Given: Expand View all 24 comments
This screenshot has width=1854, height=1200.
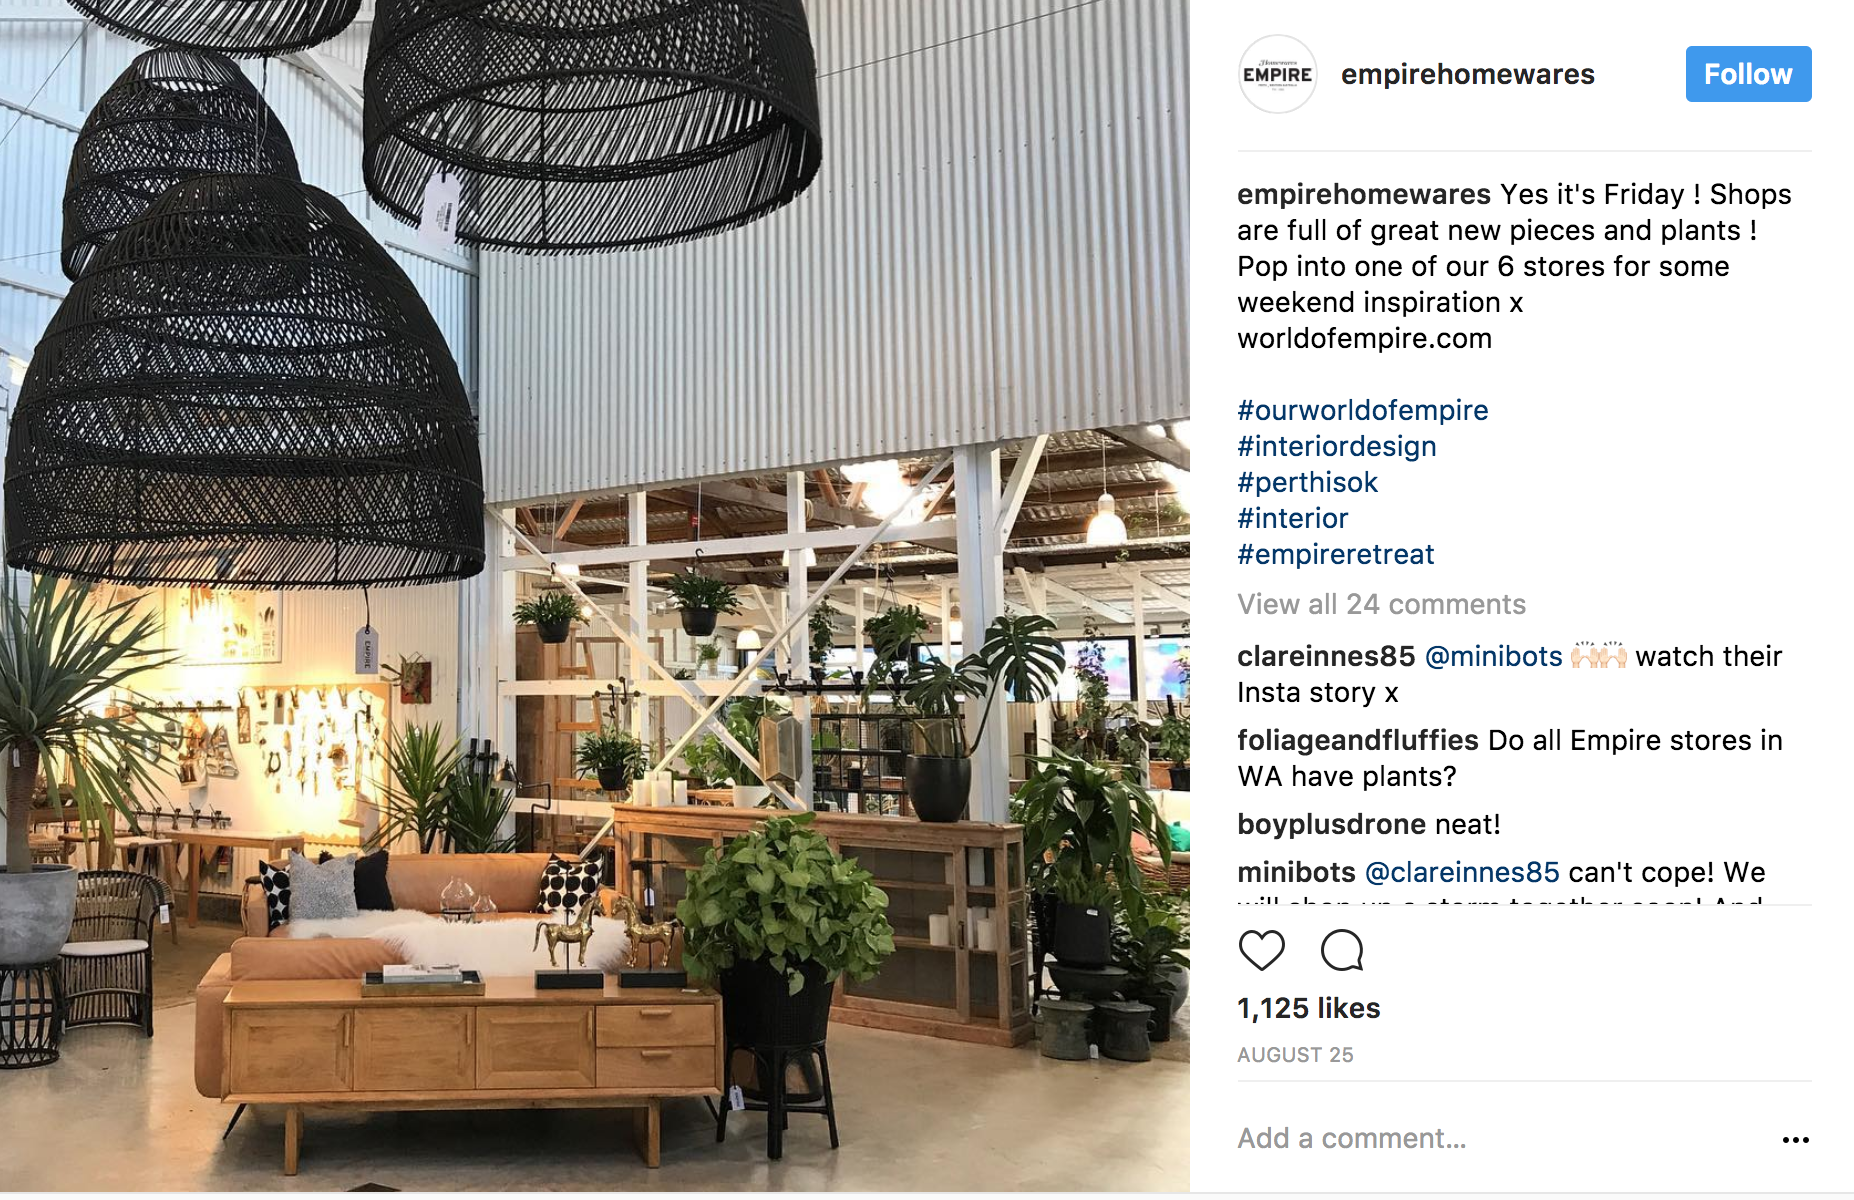Looking at the screenshot, I should pos(1381,604).
